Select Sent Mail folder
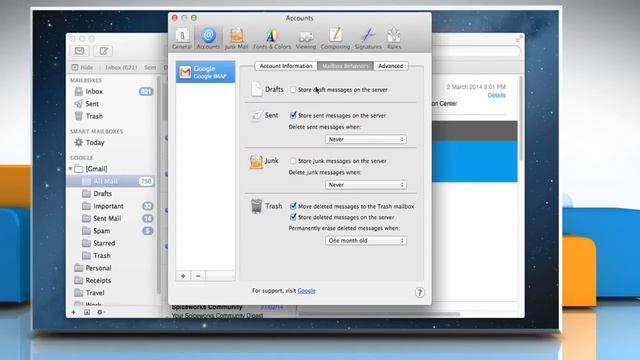The image size is (640, 360). tap(112, 218)
